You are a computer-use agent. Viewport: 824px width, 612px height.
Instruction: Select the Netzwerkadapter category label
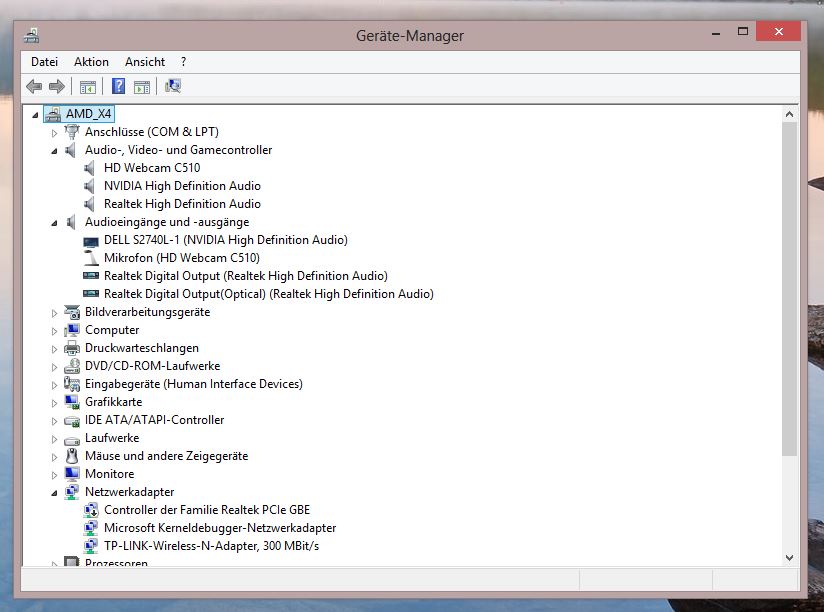point(130,492)
